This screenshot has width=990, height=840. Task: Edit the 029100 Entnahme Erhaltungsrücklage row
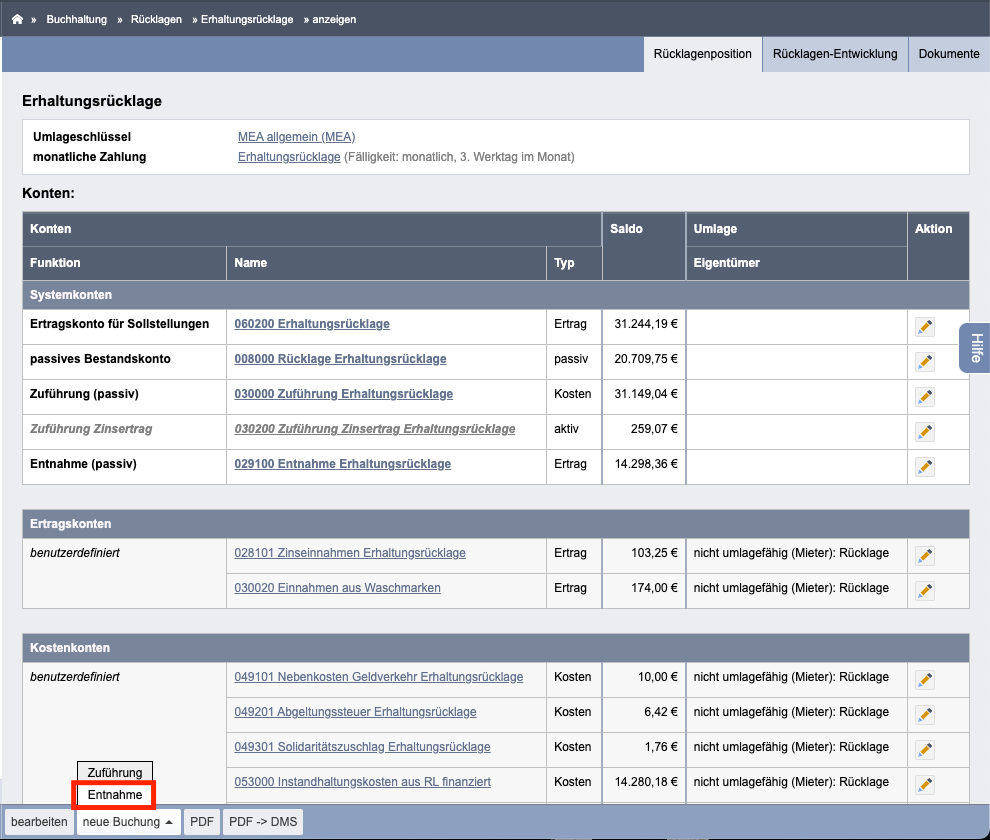pos(925,467)
